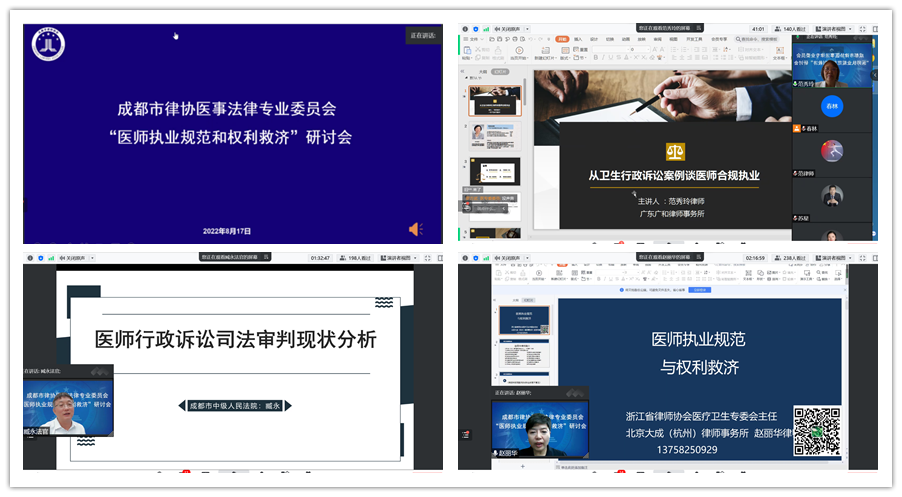Screen dimensions: 902x497
Task: Open the 设计 ribbon tab
Action: (594, 39)
